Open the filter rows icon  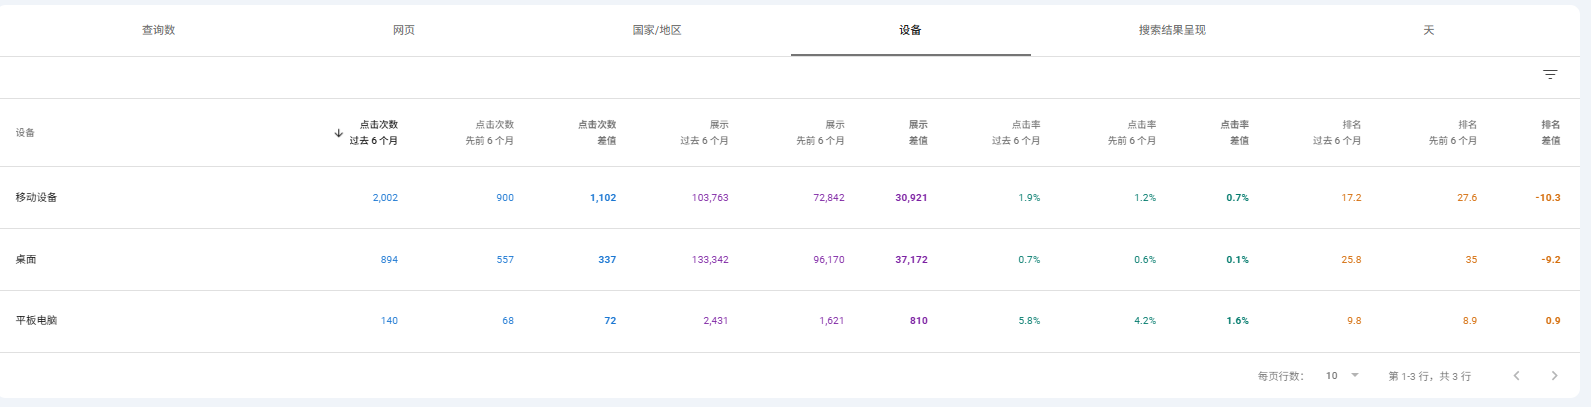pos(1550,75)
